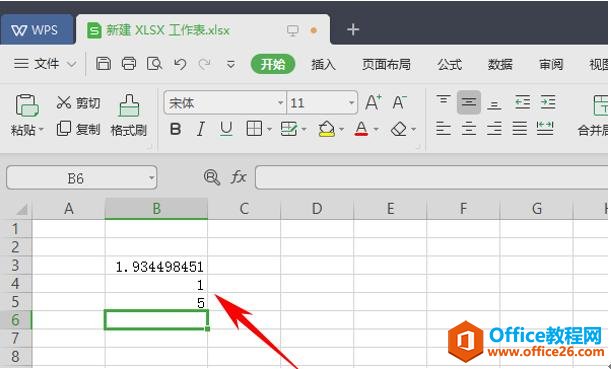The width and height of the screenshot is (611, 369).
Task: Click the Borders grid icon
Action: tap(254, 129)
